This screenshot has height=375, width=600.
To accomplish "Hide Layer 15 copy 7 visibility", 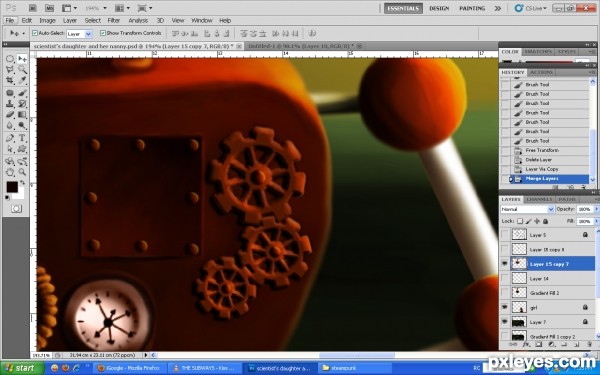I will tap(505, 264).
